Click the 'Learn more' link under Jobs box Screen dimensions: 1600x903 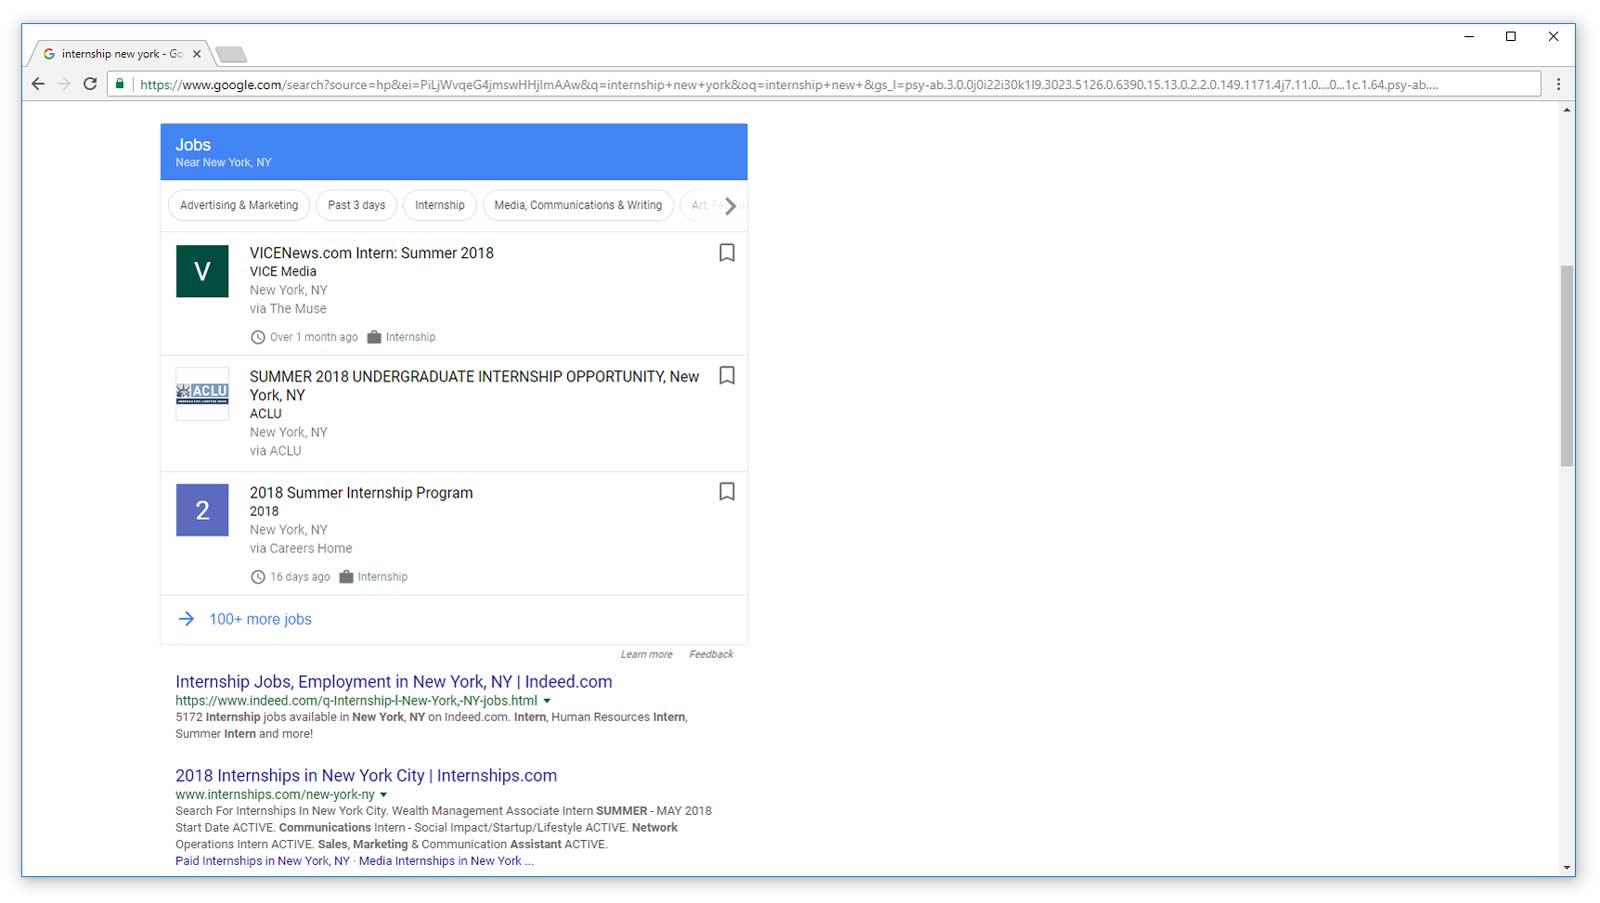point(646,654)
